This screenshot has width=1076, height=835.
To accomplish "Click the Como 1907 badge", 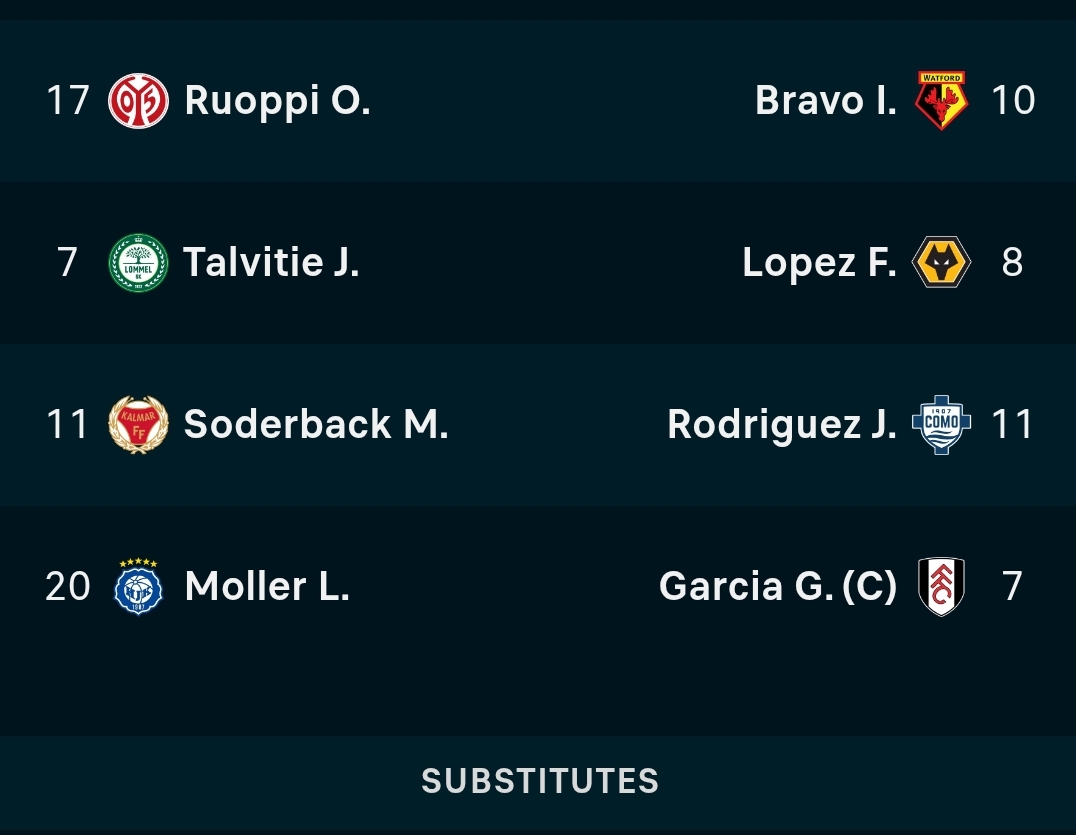I will click(941, 424).
